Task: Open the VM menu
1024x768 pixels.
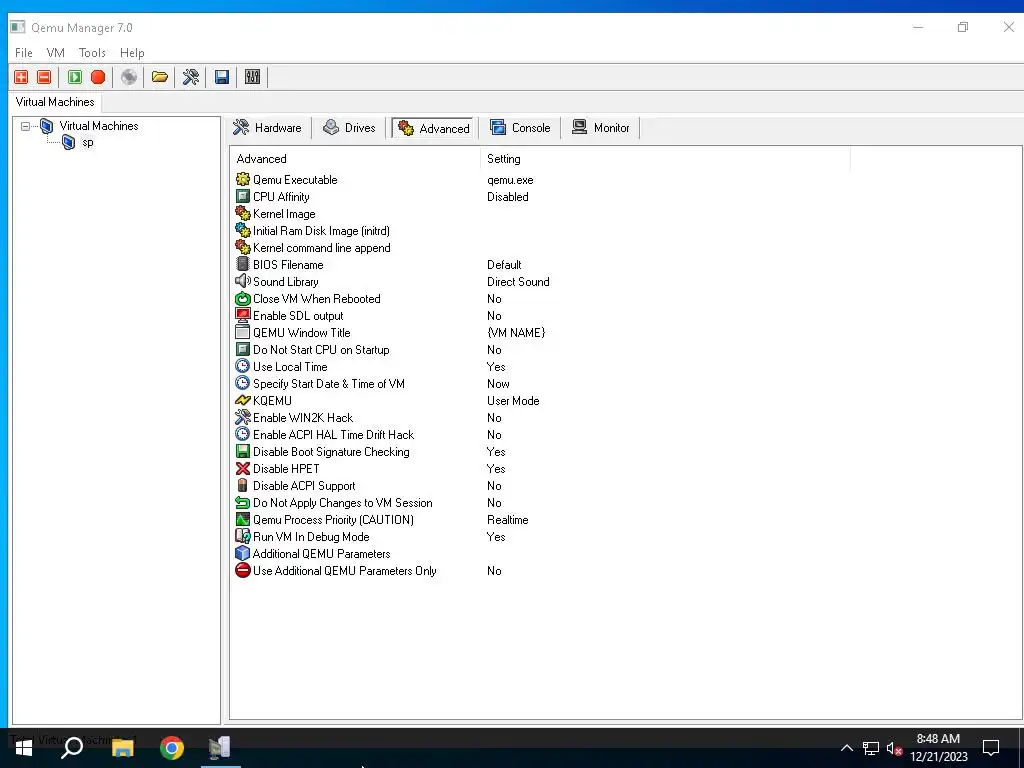Action: coord(56,53)
